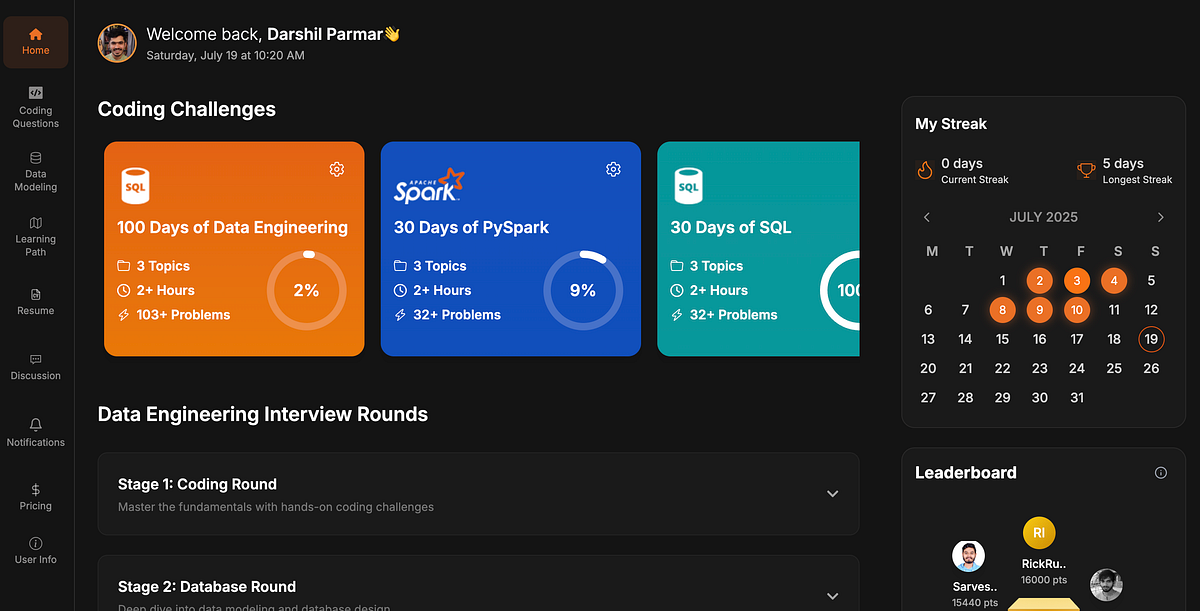The height and width of the screenshot is (611, 1200).
Task: Click the Resume icon in sidebar
Action: tap(35, 296)
